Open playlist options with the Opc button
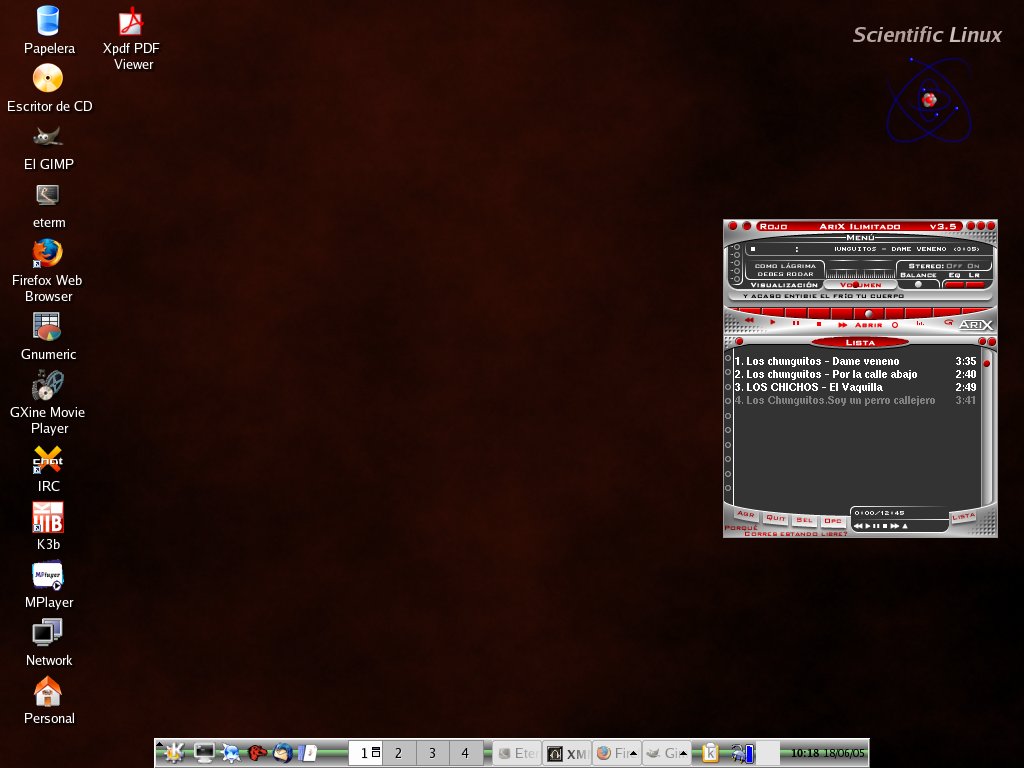1024x768 pixels. click(x=833, y=520)
